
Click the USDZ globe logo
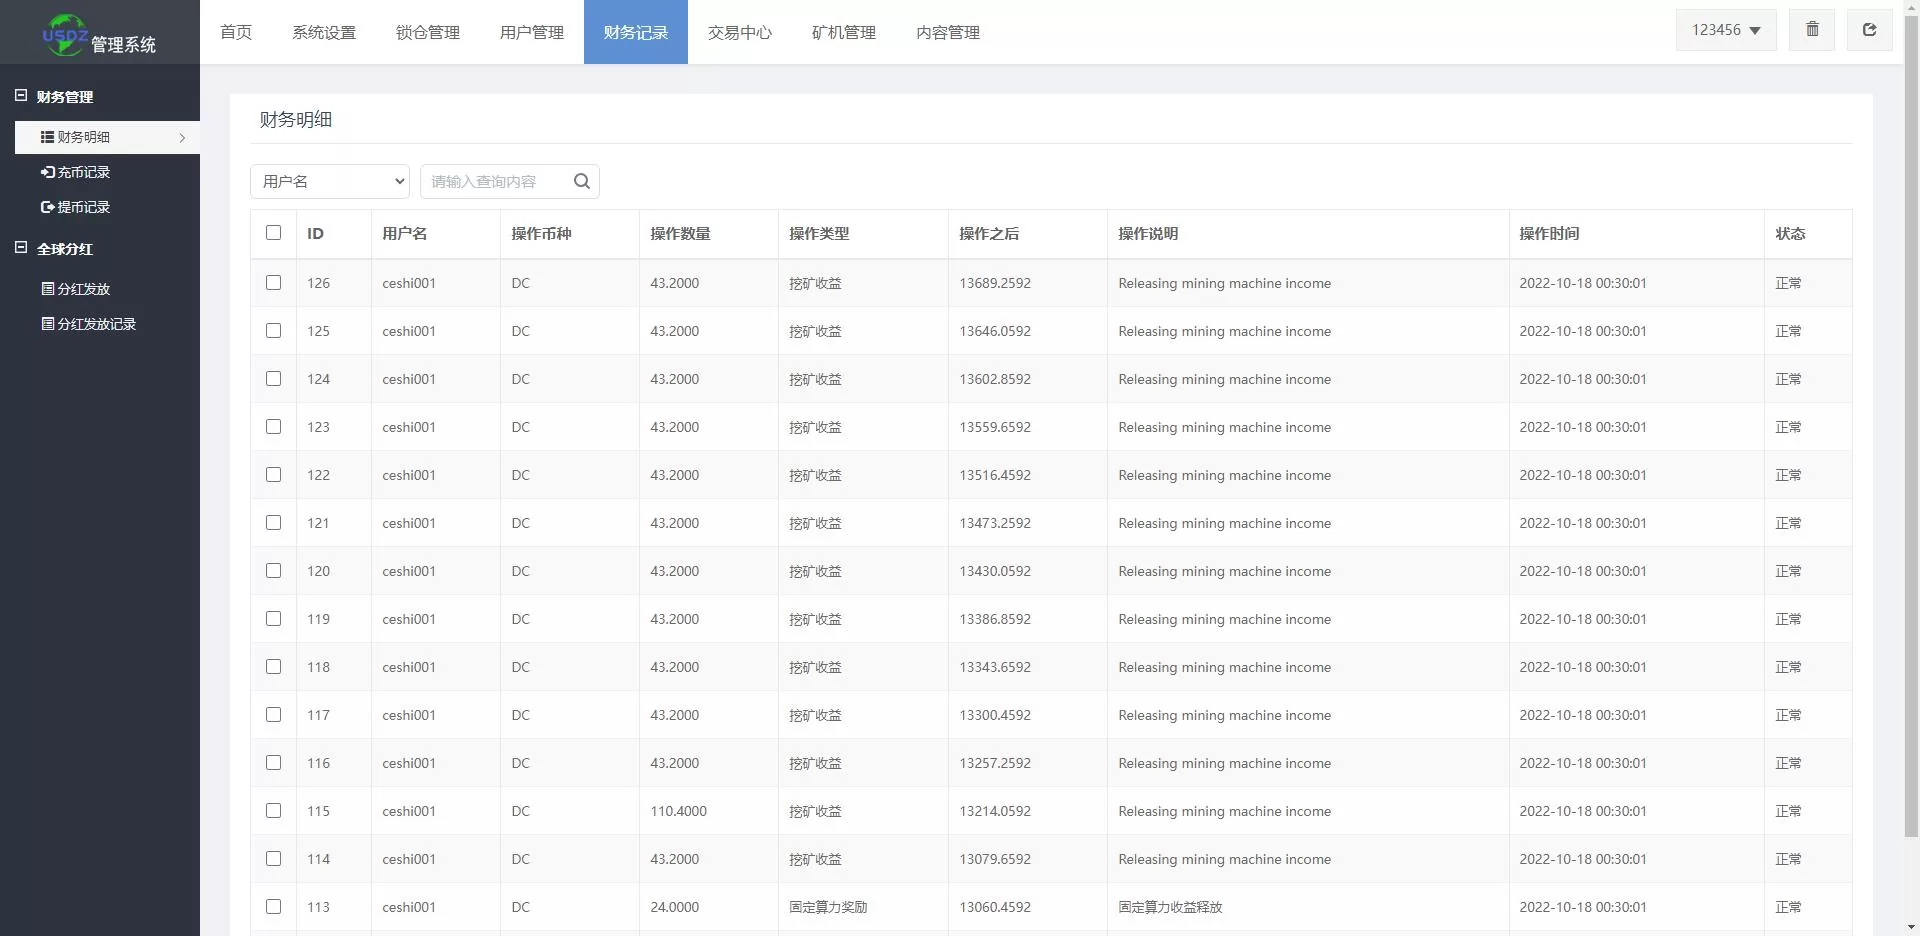(65, 35)
